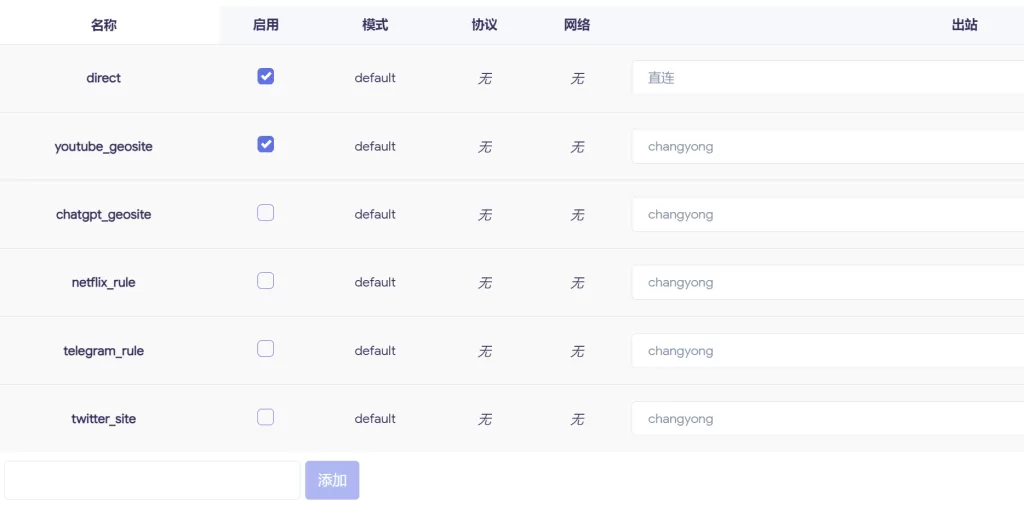
Task: Click the network 无 in the direct row
Action: [577, 78]
